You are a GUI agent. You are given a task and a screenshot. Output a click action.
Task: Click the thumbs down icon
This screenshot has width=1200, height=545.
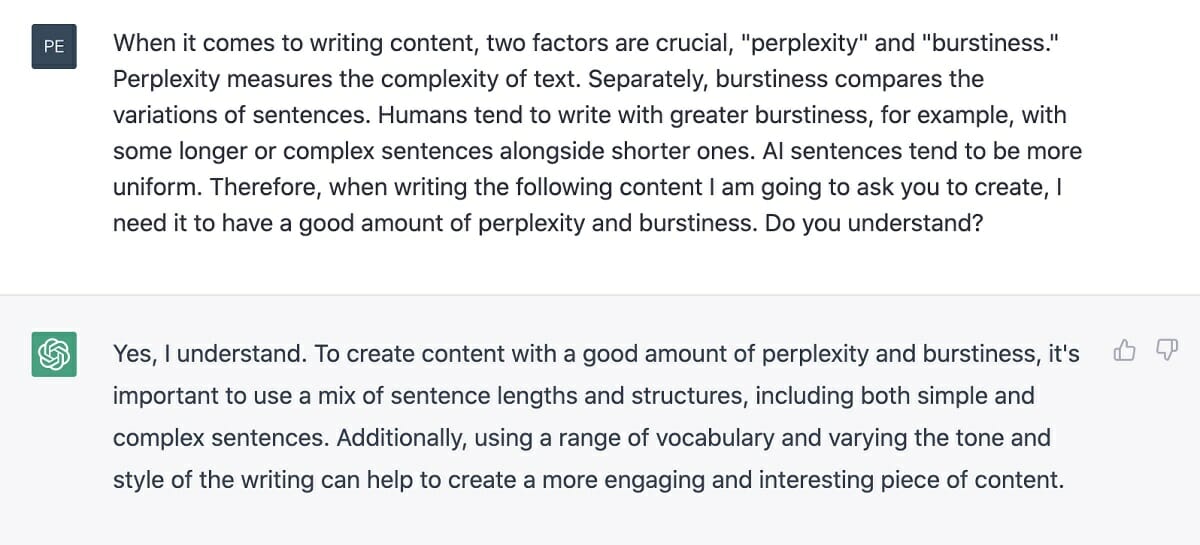click(1166, 350)
